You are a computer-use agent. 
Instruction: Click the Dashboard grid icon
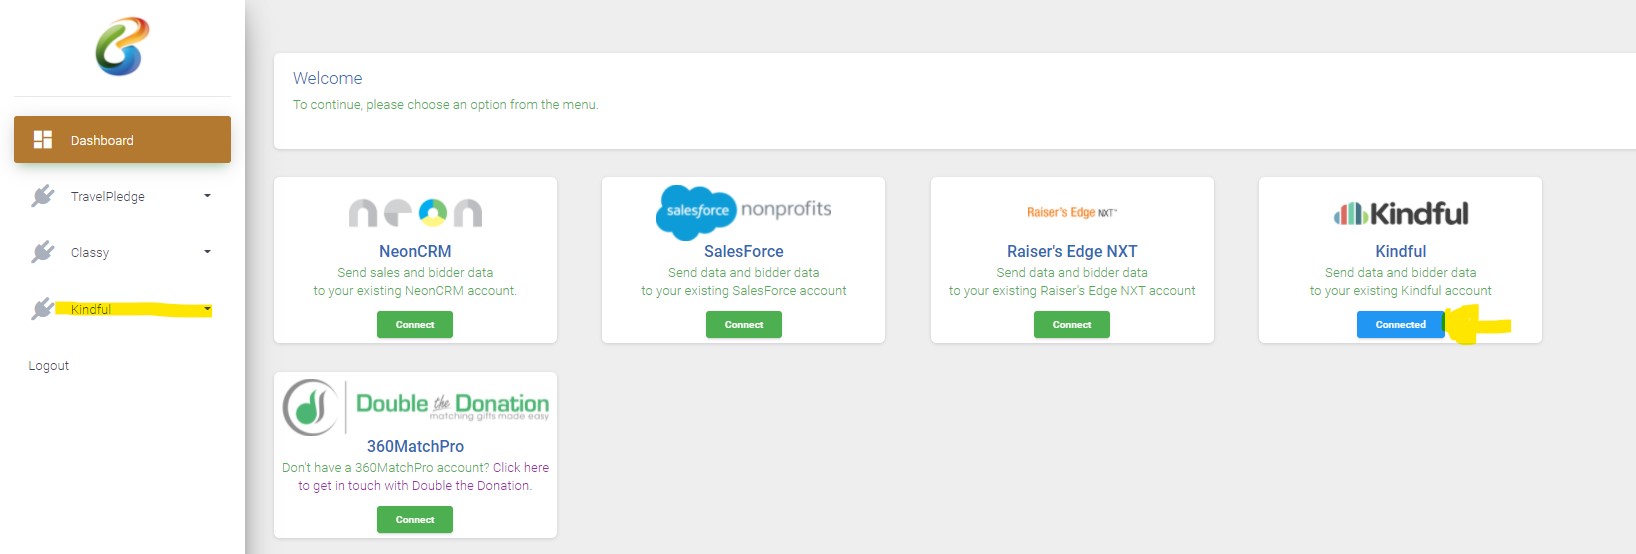pos(43,140)
